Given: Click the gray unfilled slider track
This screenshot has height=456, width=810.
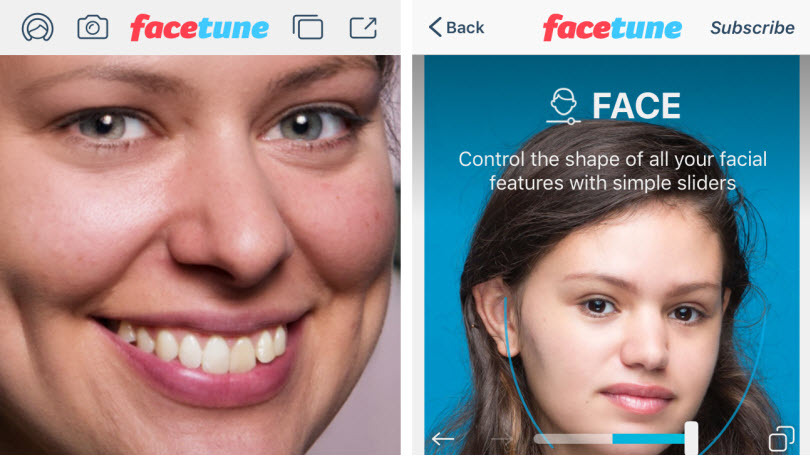Looking at the screenshot, I should click(x=573, y=439).
